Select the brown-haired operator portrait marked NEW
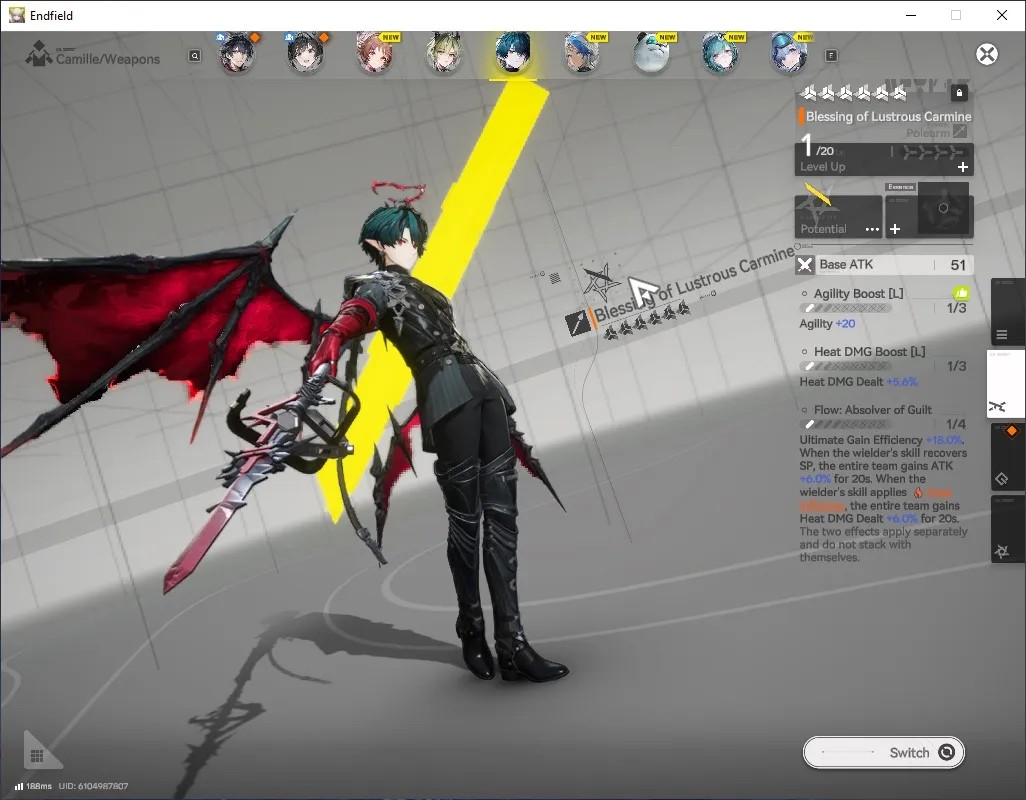Image resolution: width=1026 pixels, height=800 pixels. 374,53
